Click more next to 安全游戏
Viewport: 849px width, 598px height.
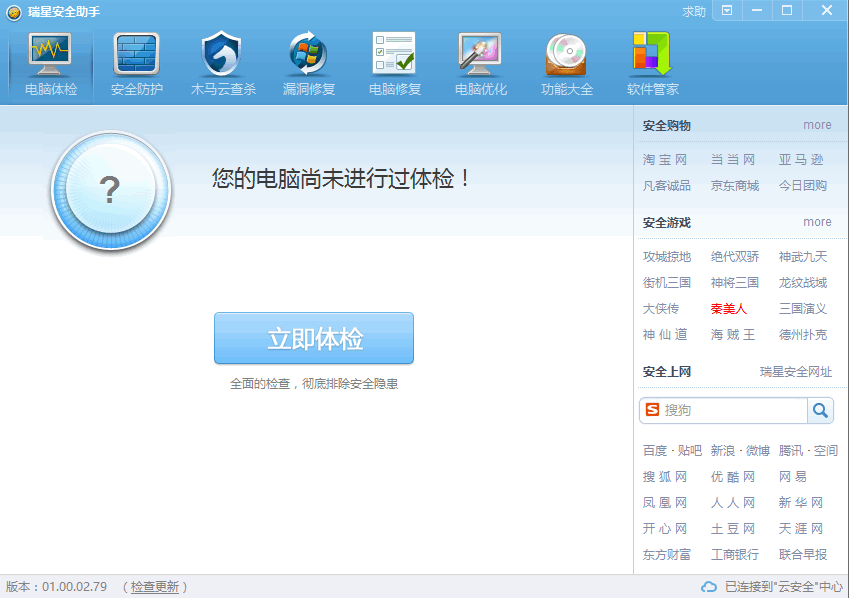[x=817, y=222]
